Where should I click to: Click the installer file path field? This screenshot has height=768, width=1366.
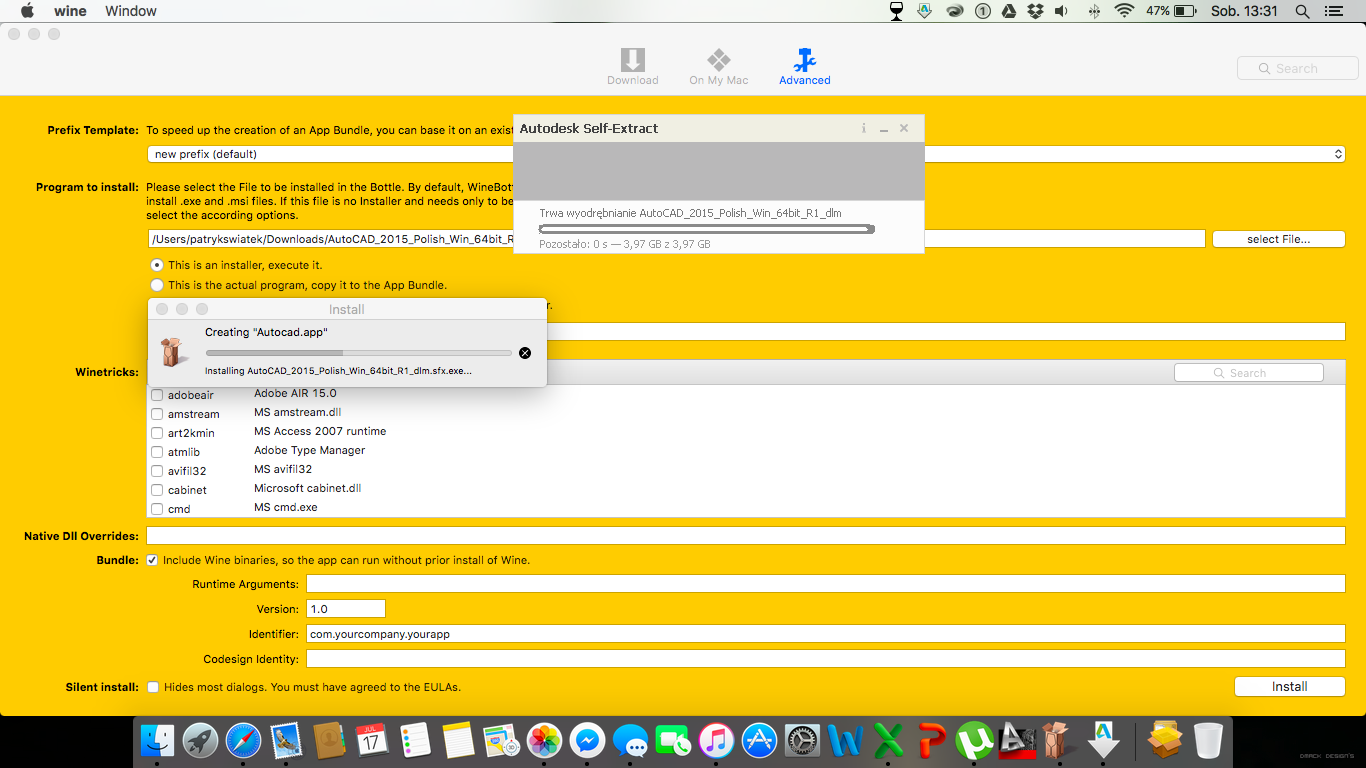[x=676, y=239]
